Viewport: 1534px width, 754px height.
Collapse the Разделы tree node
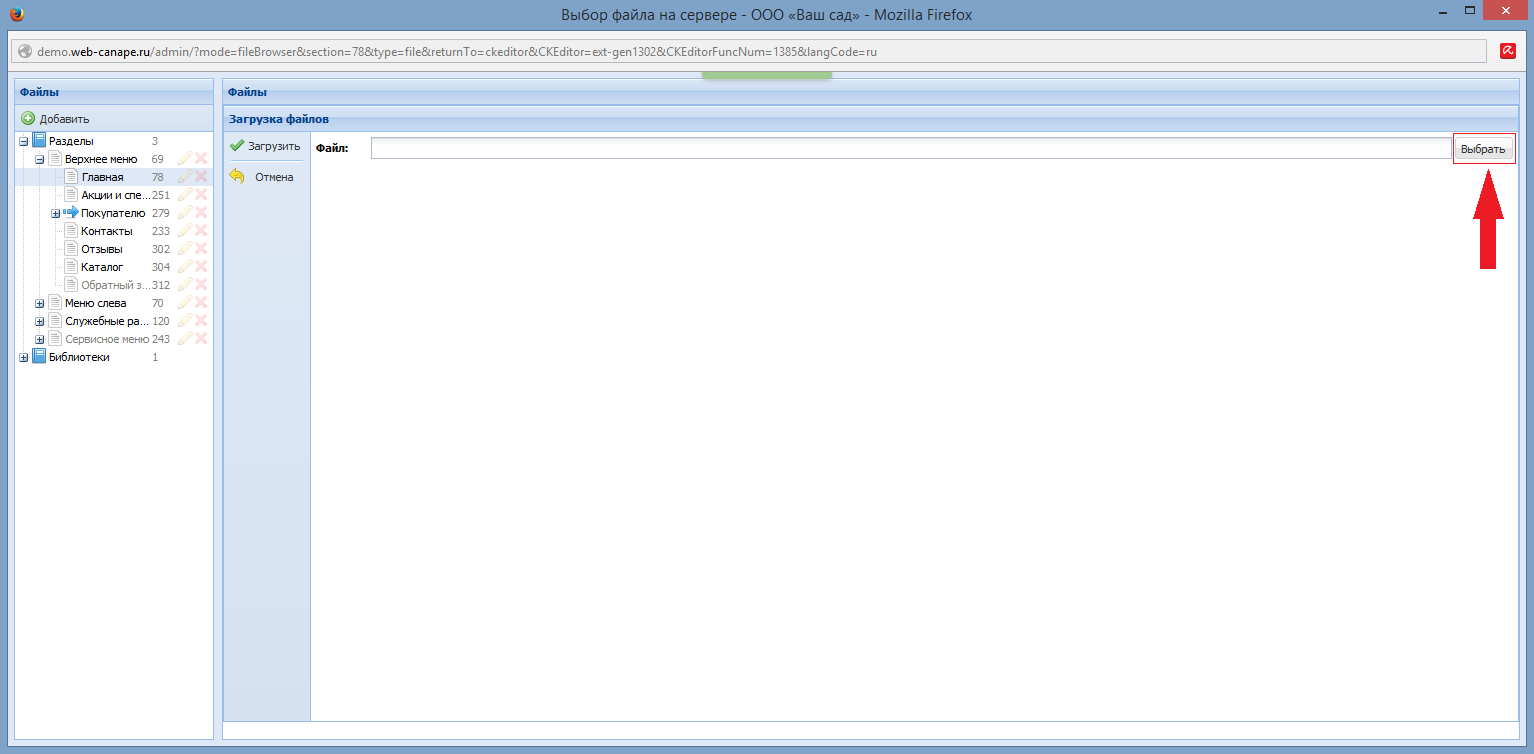[x=24, y=141]
